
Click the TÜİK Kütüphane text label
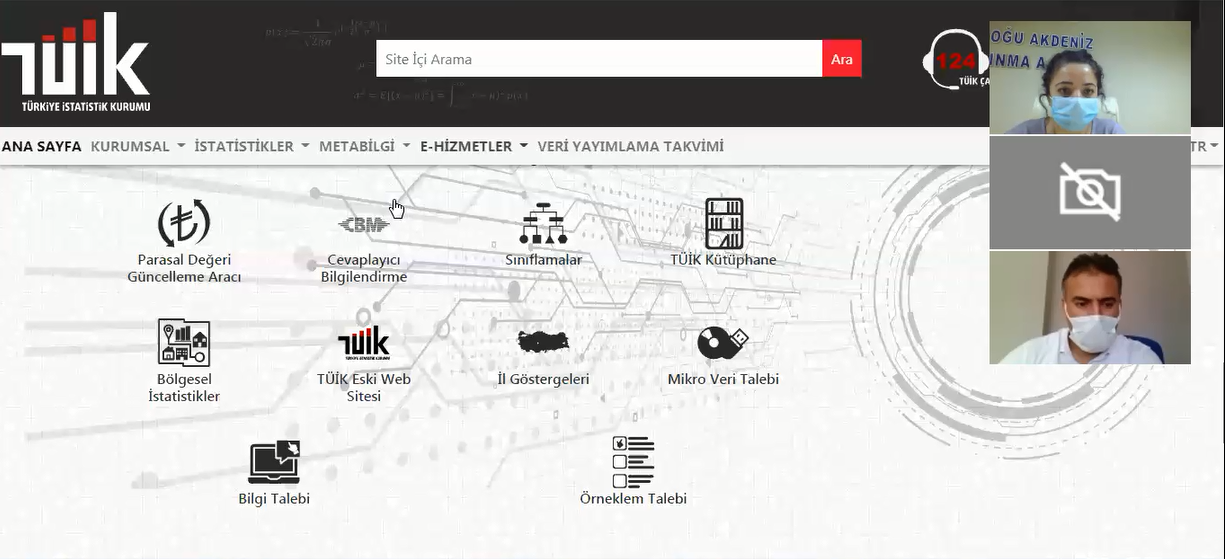pos(723,260)
